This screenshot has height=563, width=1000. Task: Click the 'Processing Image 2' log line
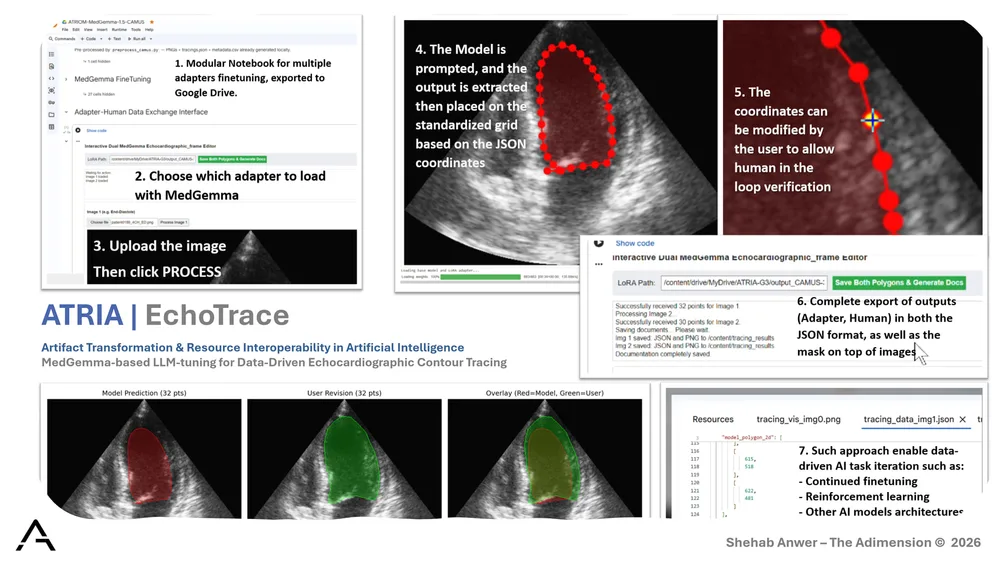point(643,314)
